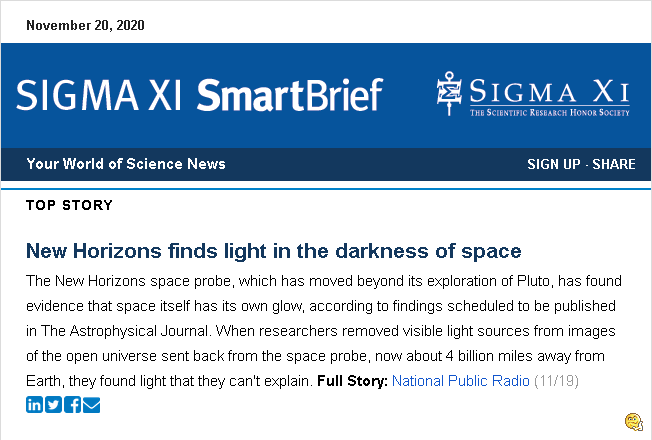Click the Full Story label
The image size is (652, 440).
[x=352, y=381]
